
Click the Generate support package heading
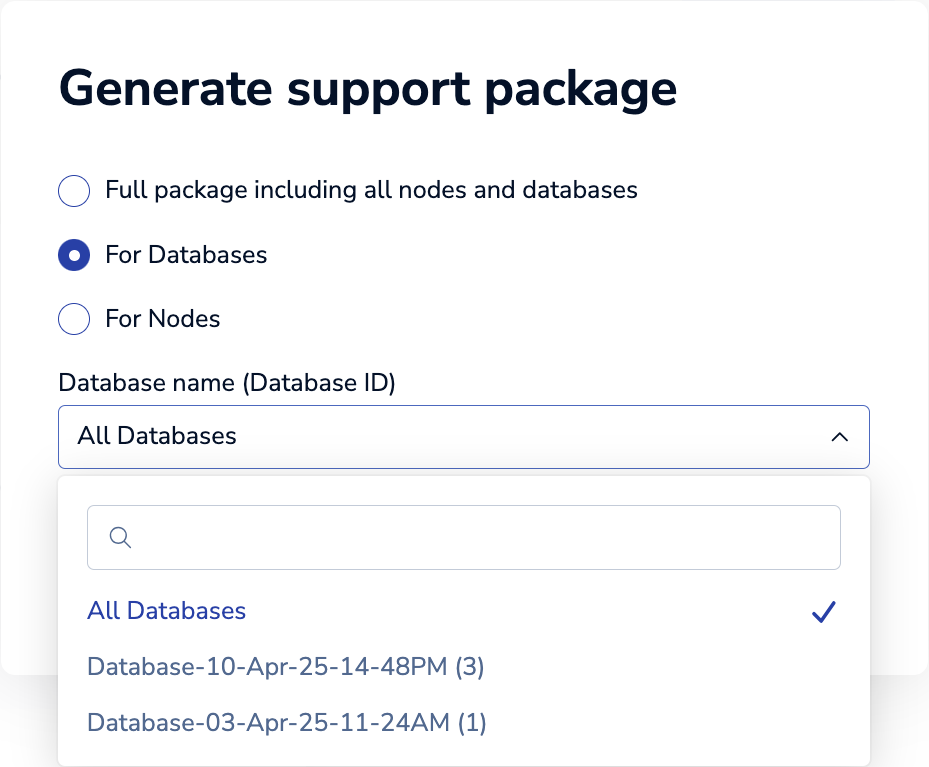pyautogui.click(x=369, y=88)
